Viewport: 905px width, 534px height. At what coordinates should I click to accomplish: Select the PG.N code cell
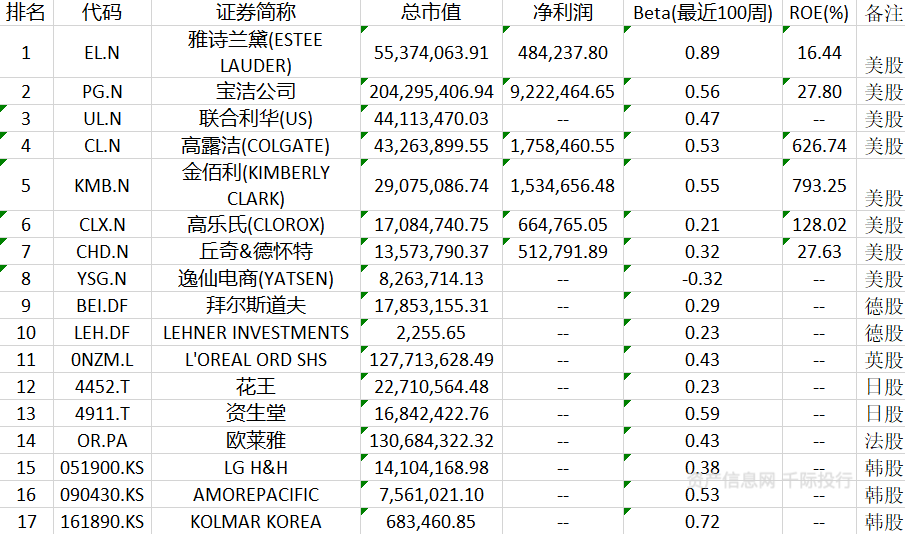(x=102, y=91)
